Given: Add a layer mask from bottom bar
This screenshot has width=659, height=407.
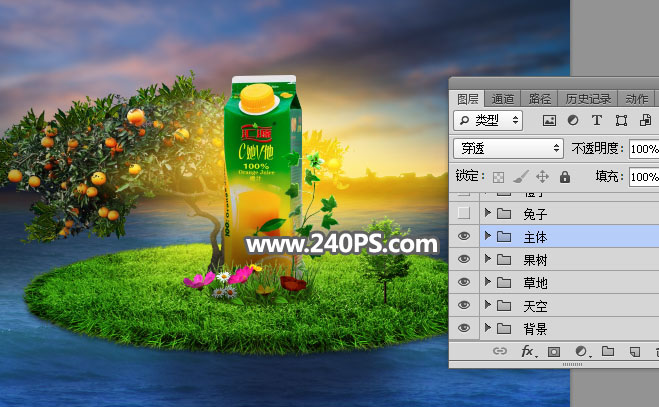Looking at the screenshot, I should (555, 352).
